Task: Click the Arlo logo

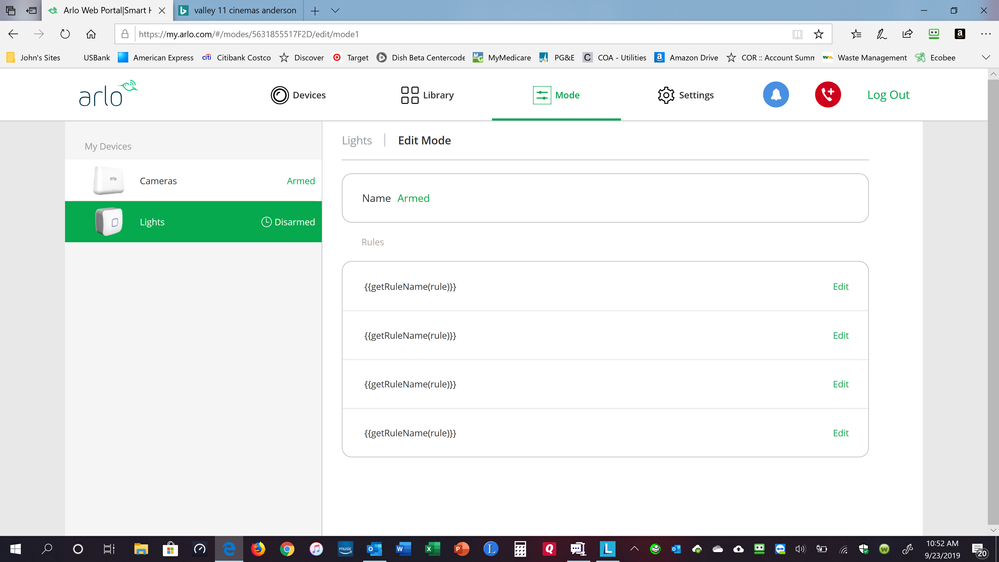Action: [x=108, y=94]
